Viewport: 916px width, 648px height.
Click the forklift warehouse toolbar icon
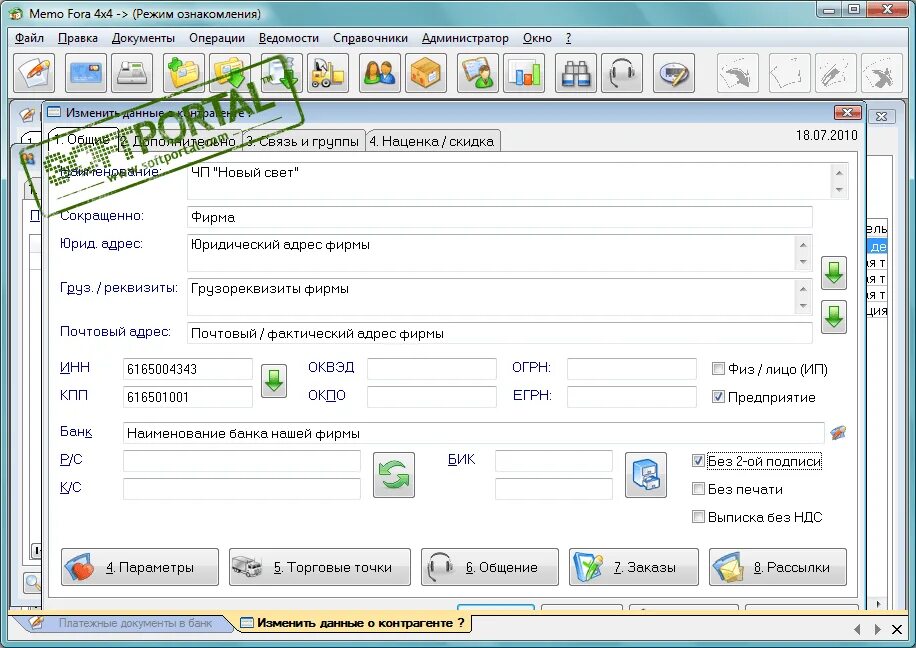(x=328, y=73)
